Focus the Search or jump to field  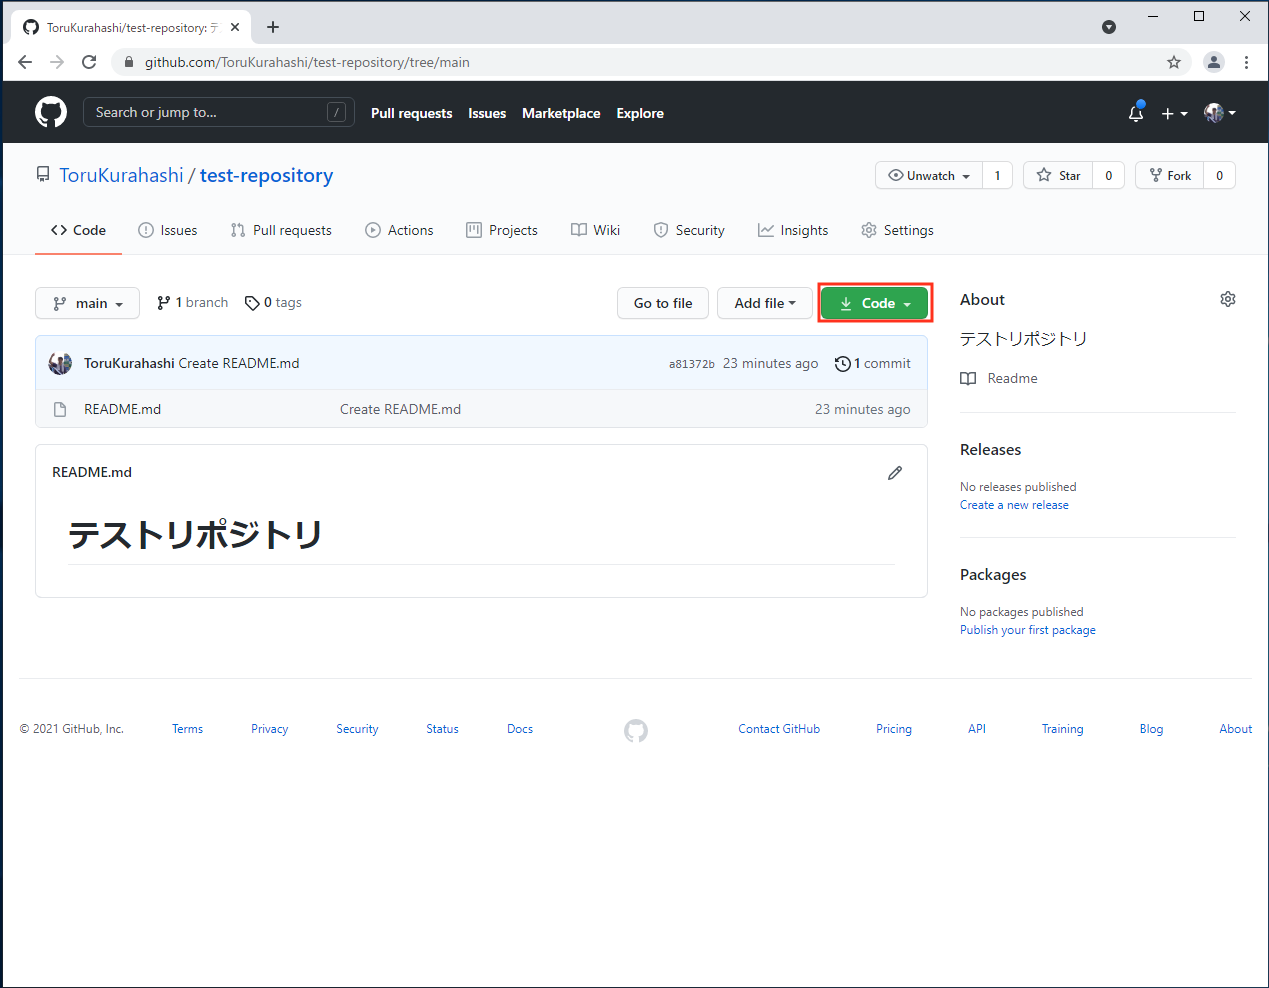pos(219,112)
